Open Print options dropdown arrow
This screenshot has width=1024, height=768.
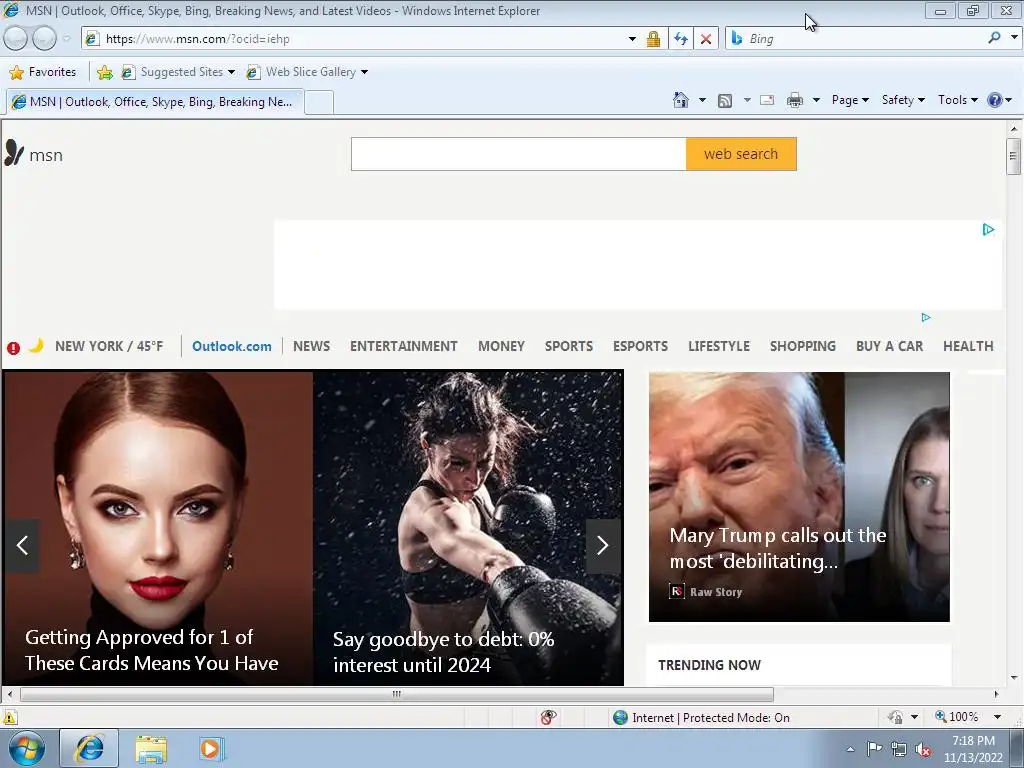(816, 101)
